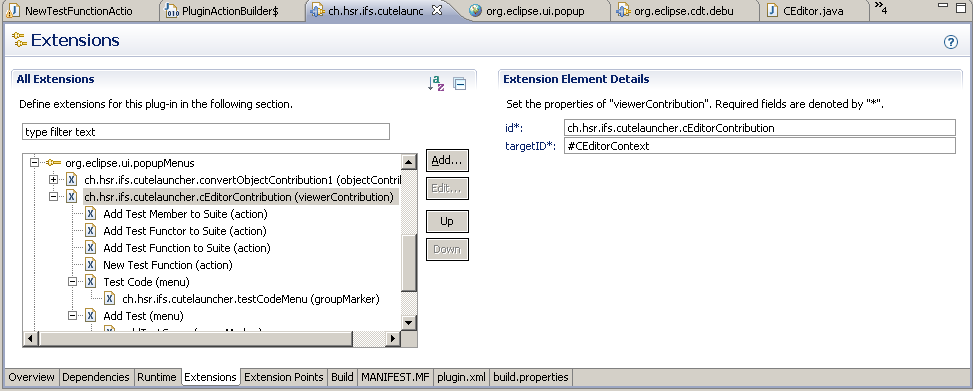The width and height of the screenshot is (973, 391).
Task: Select Add Test Member to Suite (action)
Action: coord(185,214)
